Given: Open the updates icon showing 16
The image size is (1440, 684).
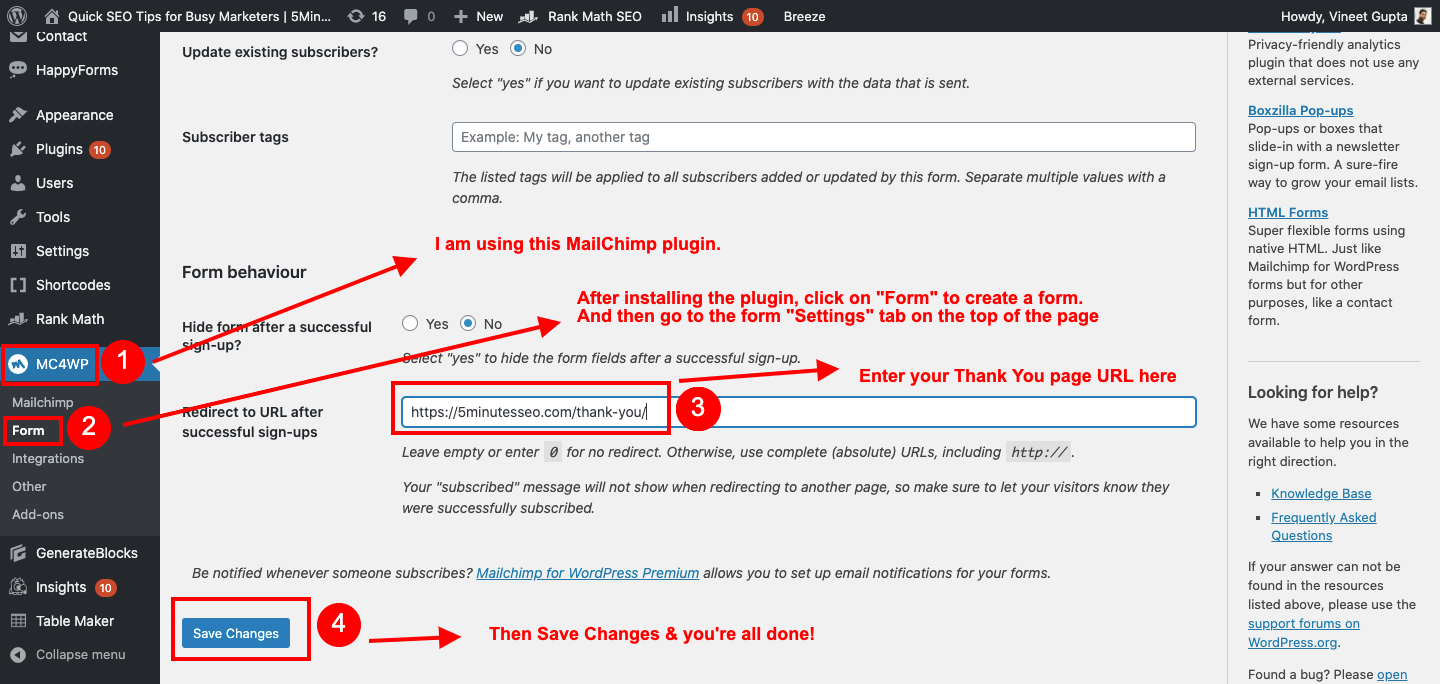Looking at the screenshot, I should click(355, 16).
